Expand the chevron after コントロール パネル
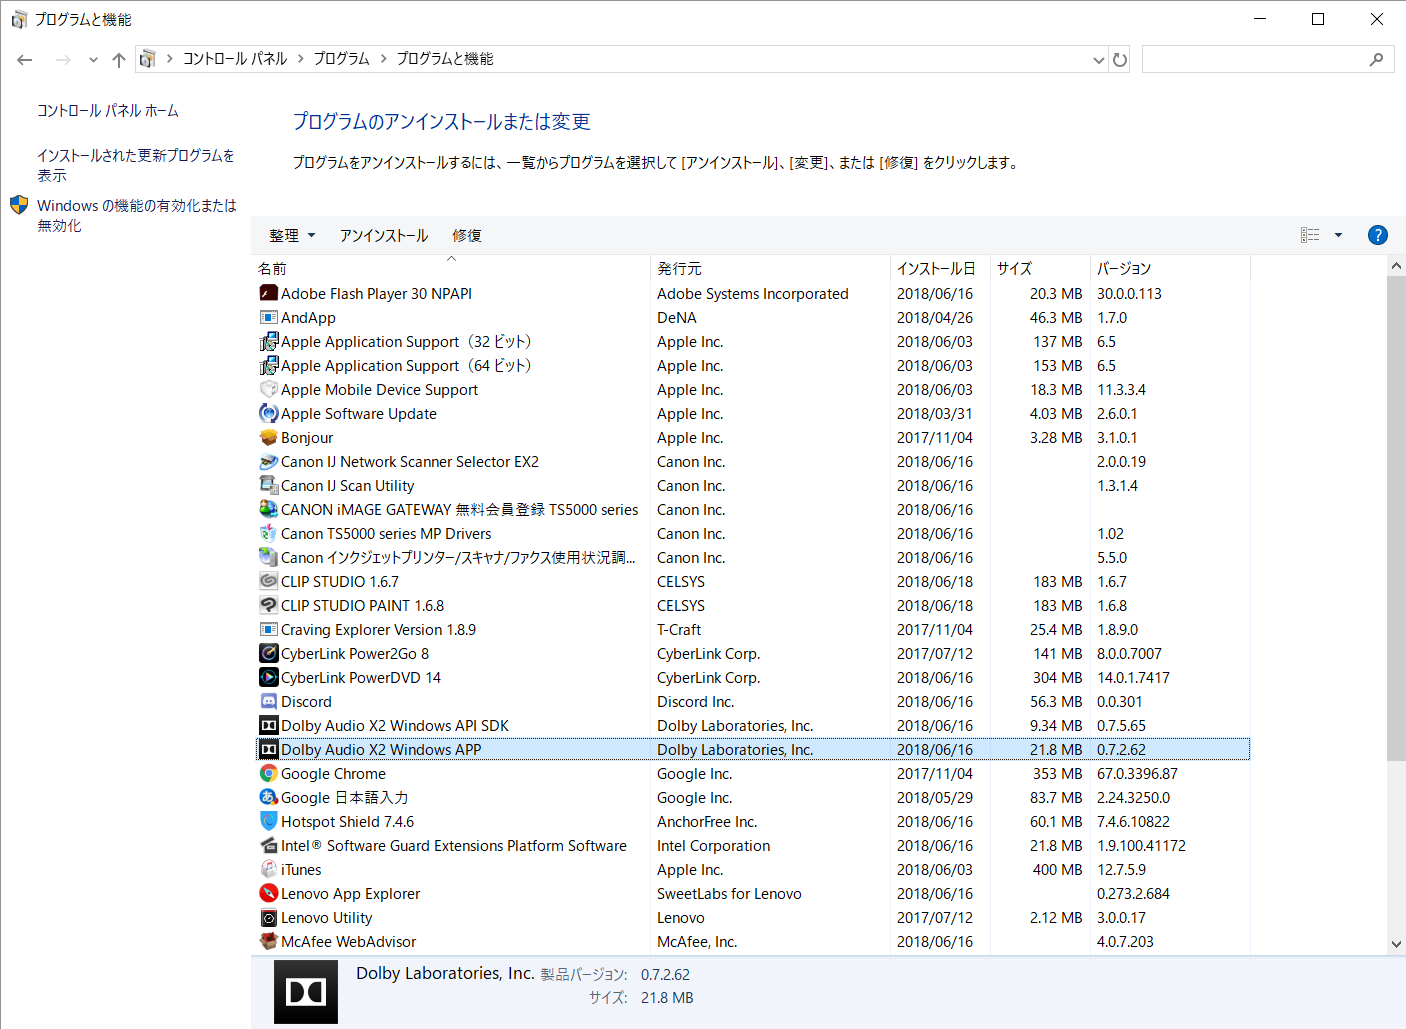 [x=300, y=59]
